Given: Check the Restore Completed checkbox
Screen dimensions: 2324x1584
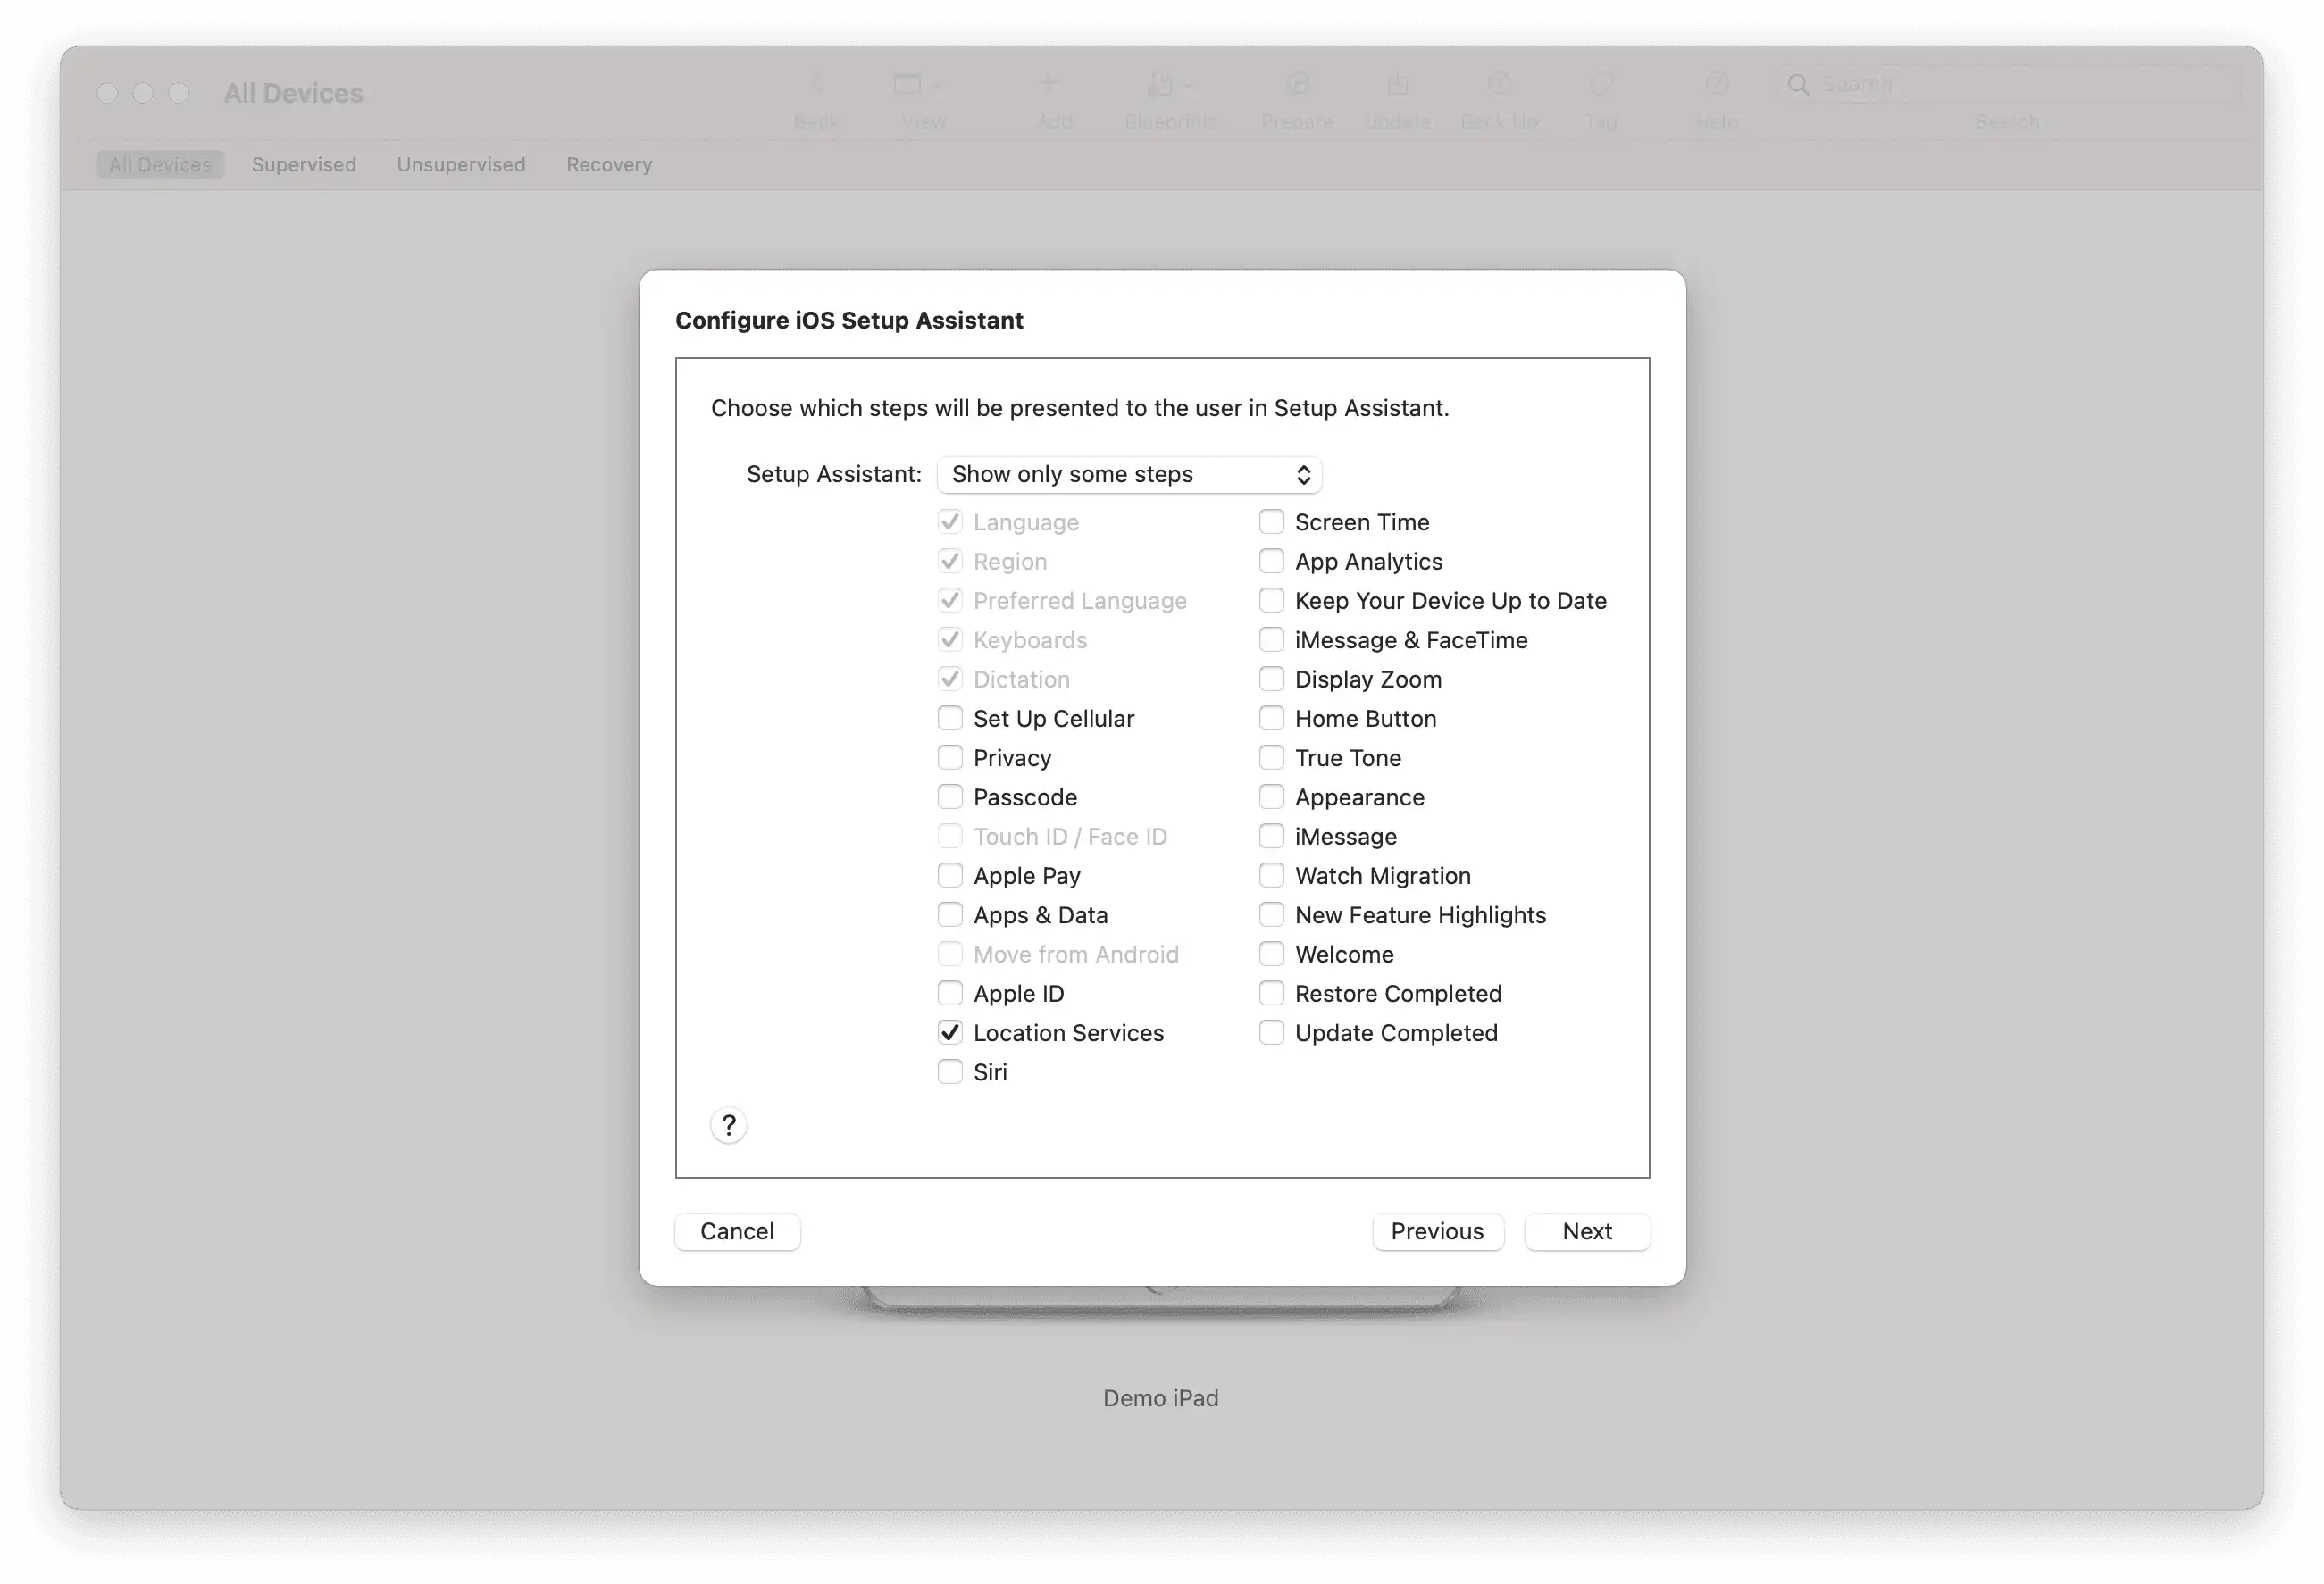Looking at the screenshot, I should (1271, 993).
